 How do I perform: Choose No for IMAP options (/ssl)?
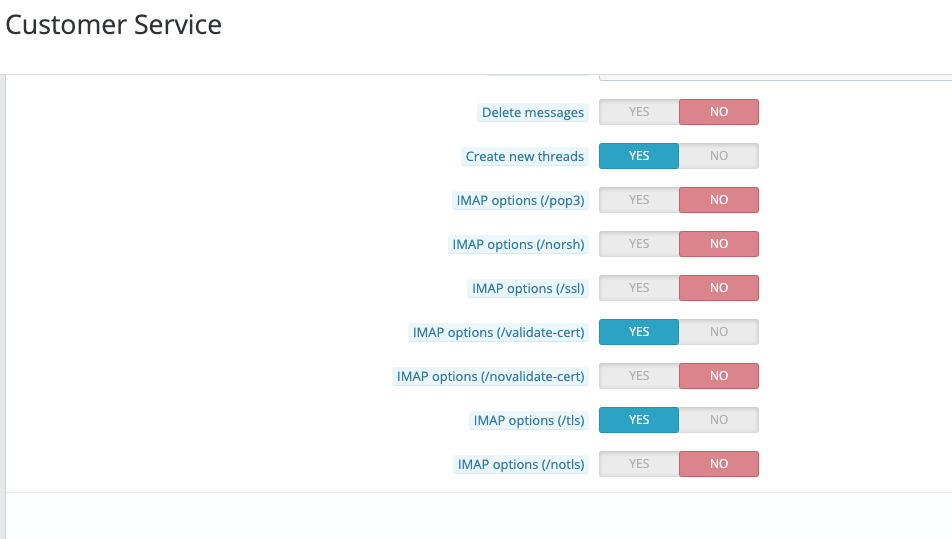point(719,288)
